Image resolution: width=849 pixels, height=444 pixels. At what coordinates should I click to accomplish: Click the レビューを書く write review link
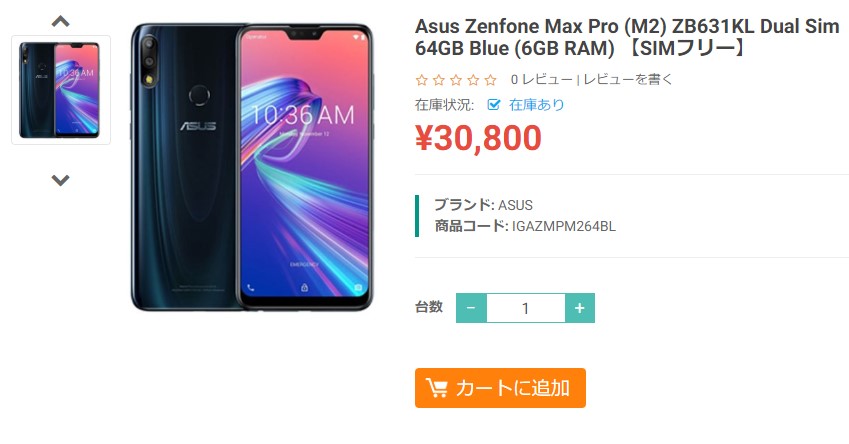pos(628,80)
